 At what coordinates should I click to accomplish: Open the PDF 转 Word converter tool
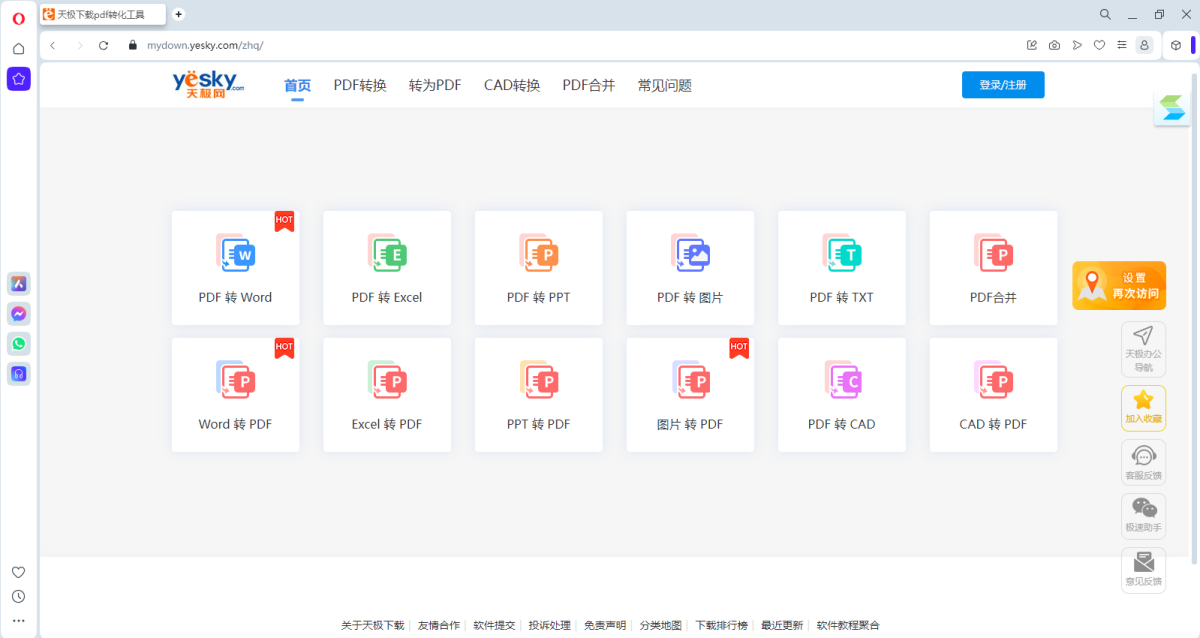[236, 267]
